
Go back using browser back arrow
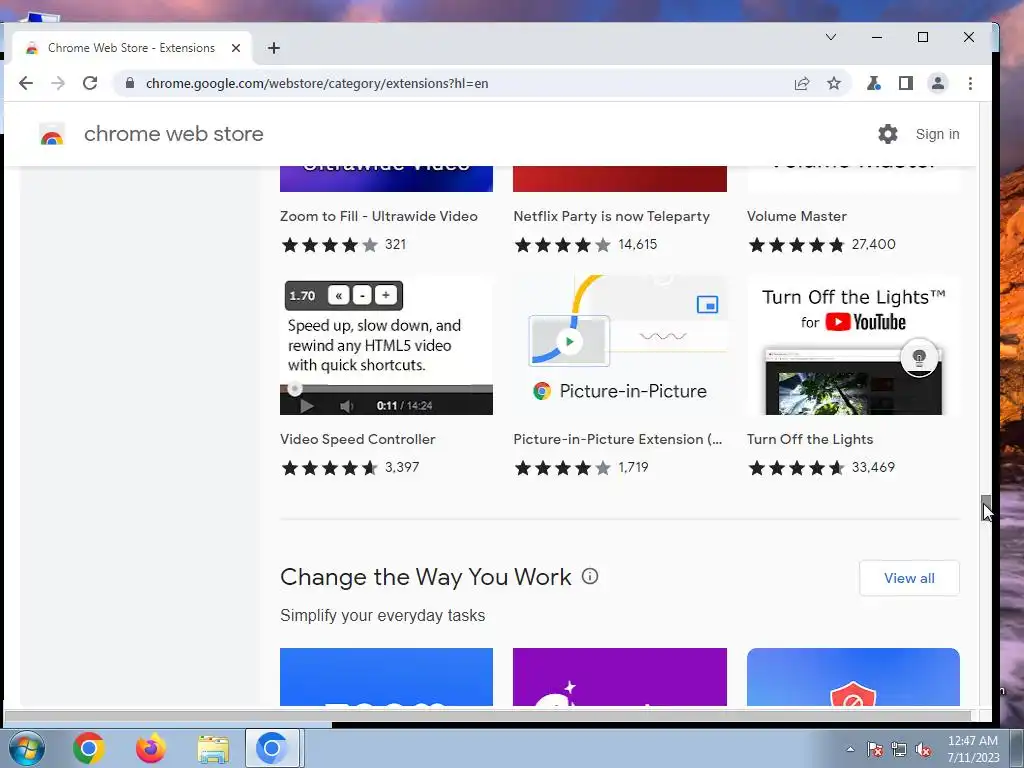point(26,83)
